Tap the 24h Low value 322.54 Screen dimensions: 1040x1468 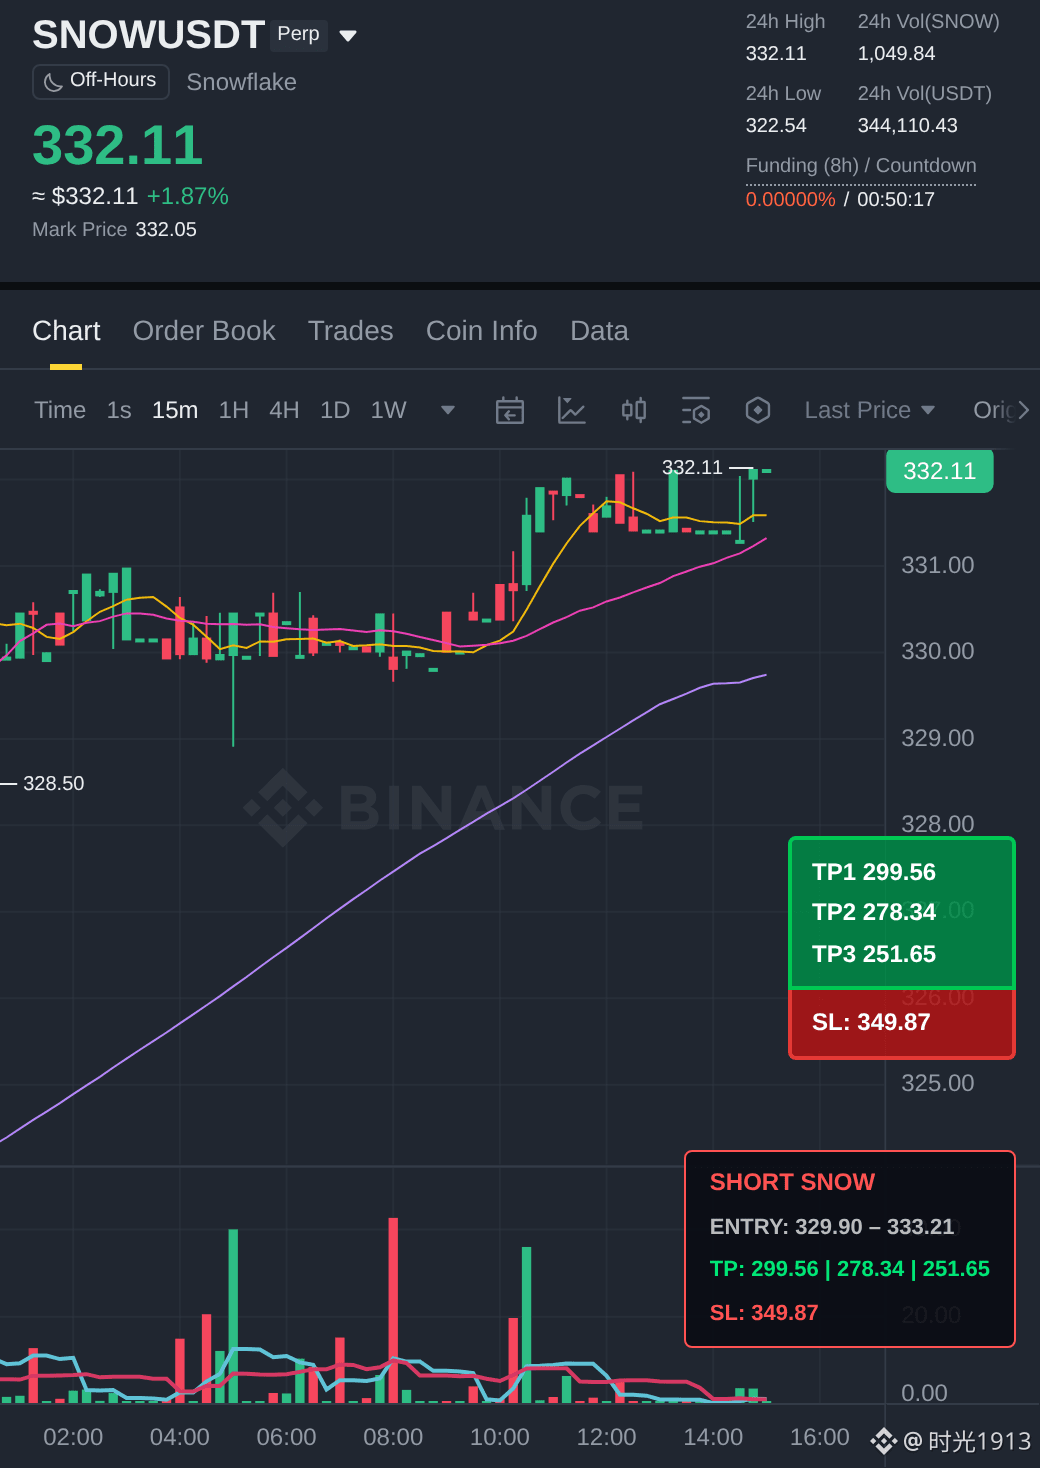[776, 125]
